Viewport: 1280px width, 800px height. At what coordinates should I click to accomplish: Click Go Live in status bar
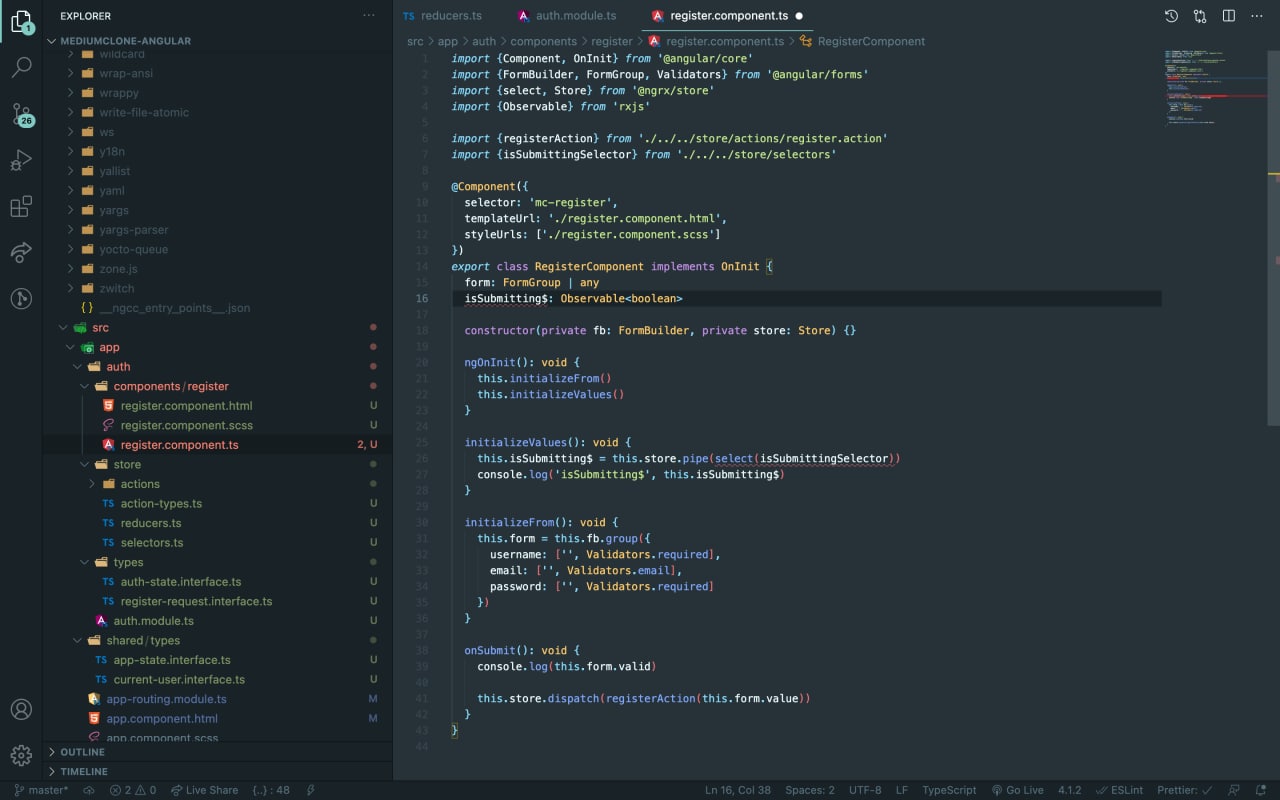coord(1018,790)
